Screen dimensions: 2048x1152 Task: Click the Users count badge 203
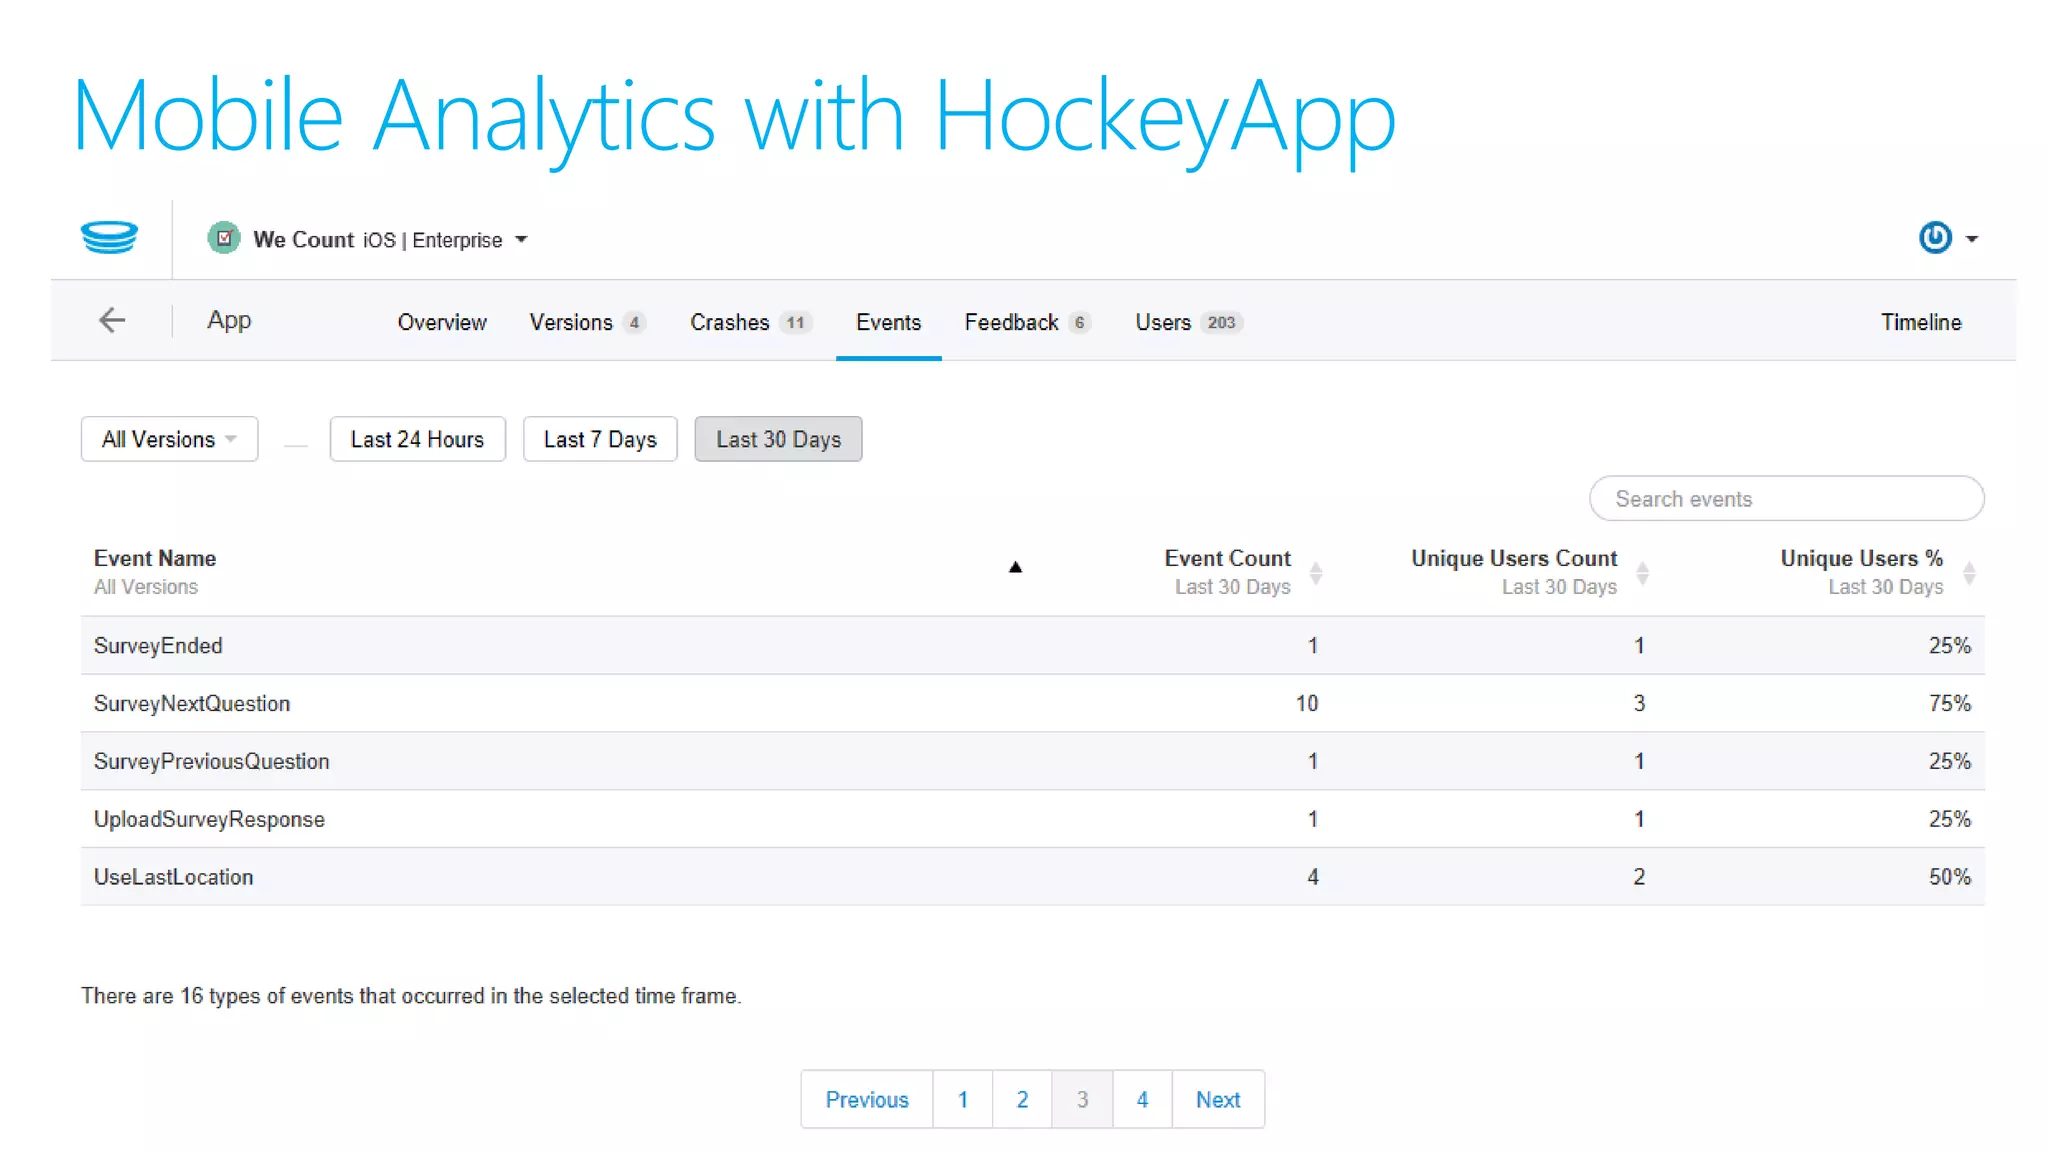click(x=1221, y=322)
